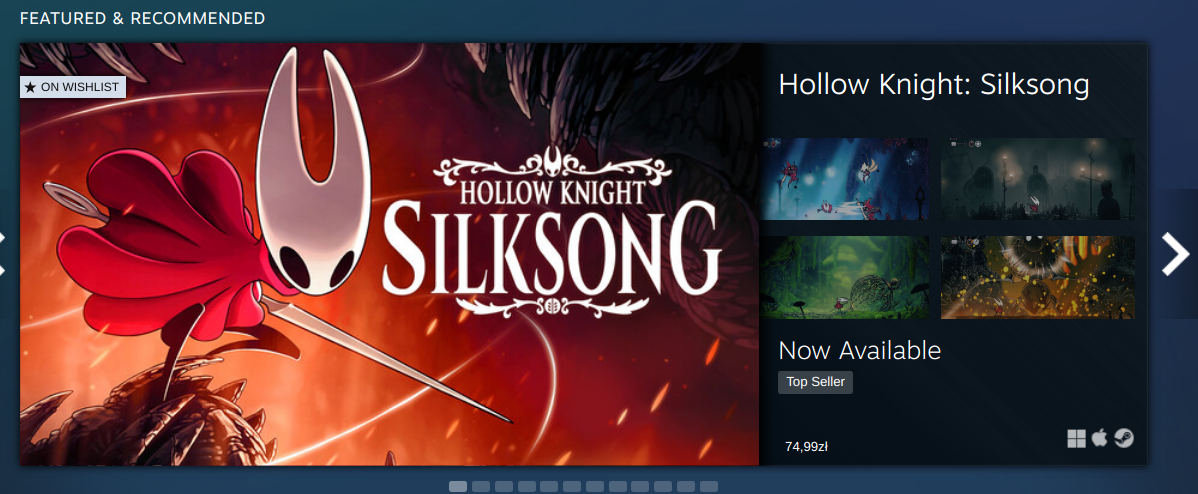
Task: Open the green forest screenshot thumbnail
Action: click(x=844, y=277)
